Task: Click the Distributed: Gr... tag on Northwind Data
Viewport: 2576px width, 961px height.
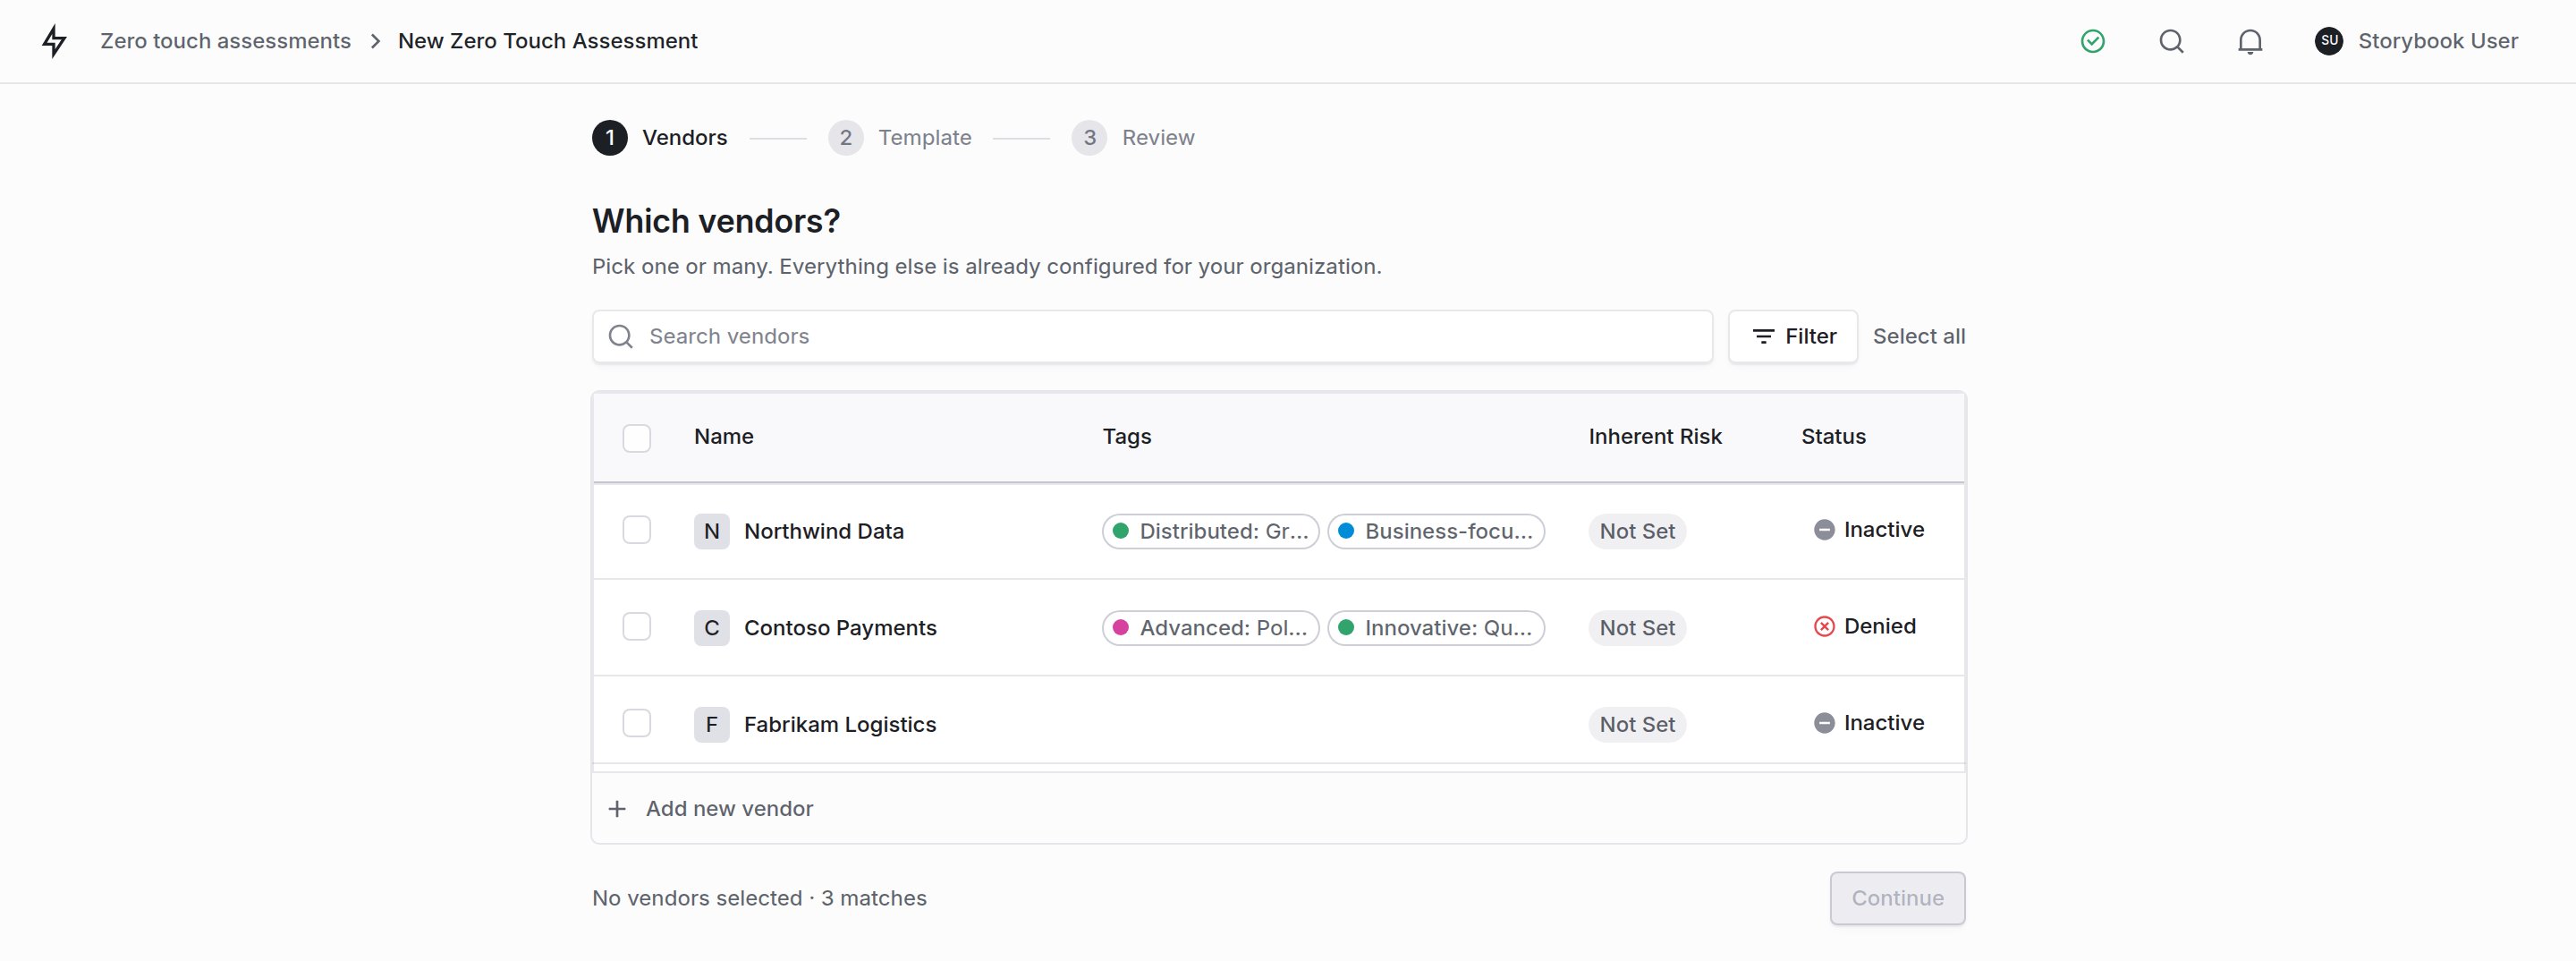Action: 1211,531
